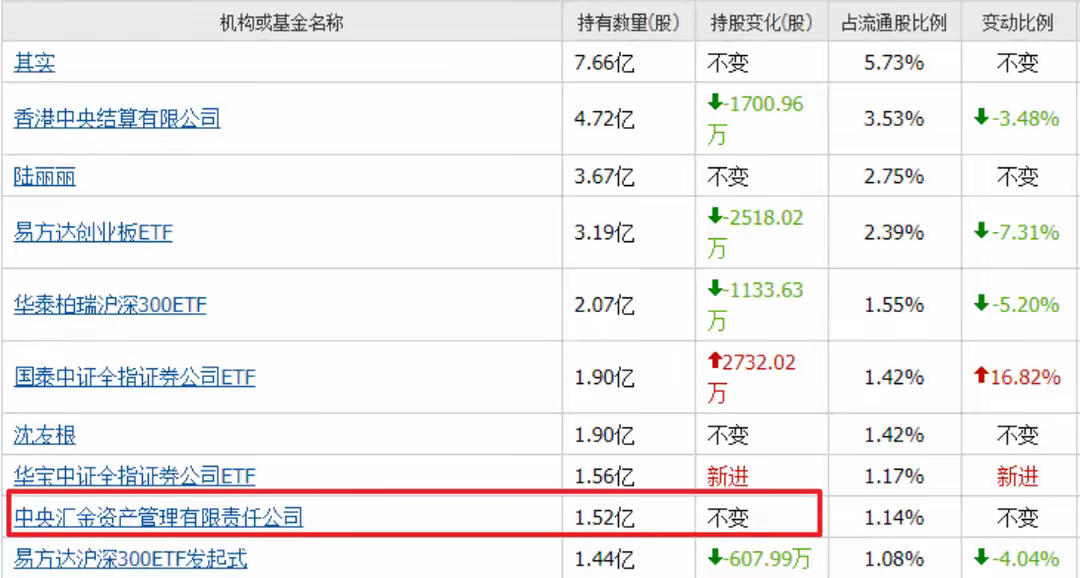This screenshot has width=1080, height=578.
Task: Select the 2.39% ratio cell
Action: [x=894, y=233]
